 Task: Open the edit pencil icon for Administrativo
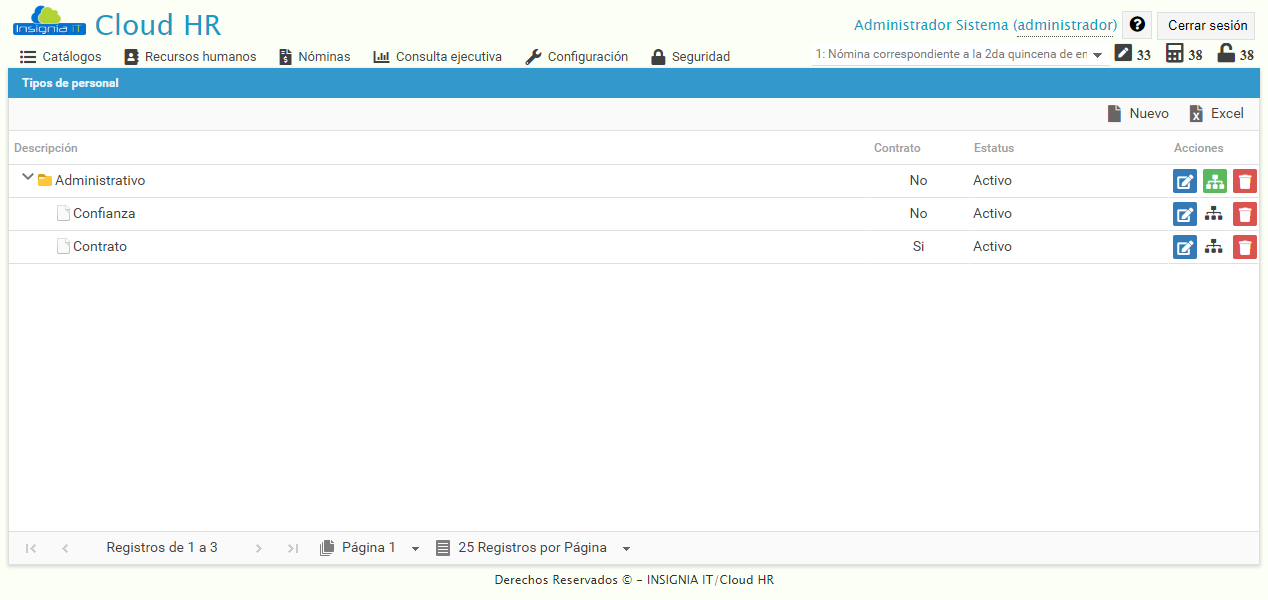pyautogui.click(x=1184, y=181)
